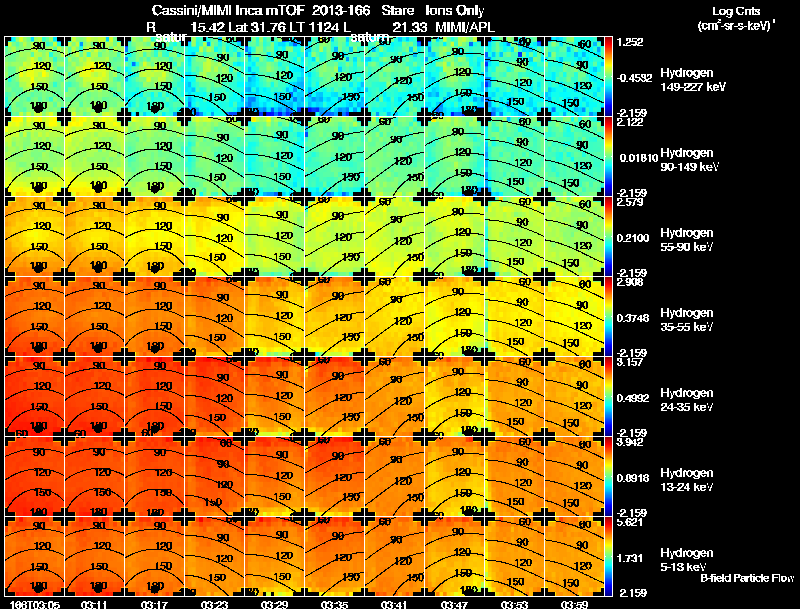800x609 pixels.
Task: Open the 149-227 keV panel at 03:41
Action: 395,77
